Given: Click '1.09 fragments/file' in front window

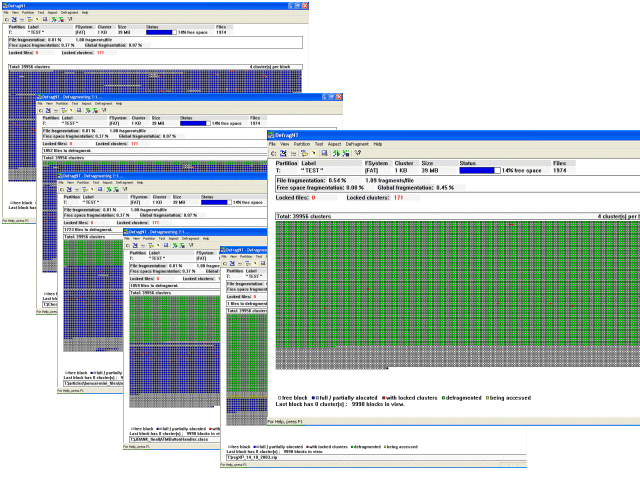Looking at the screenshot, I should pyautogui.click(x=389, y=180).
